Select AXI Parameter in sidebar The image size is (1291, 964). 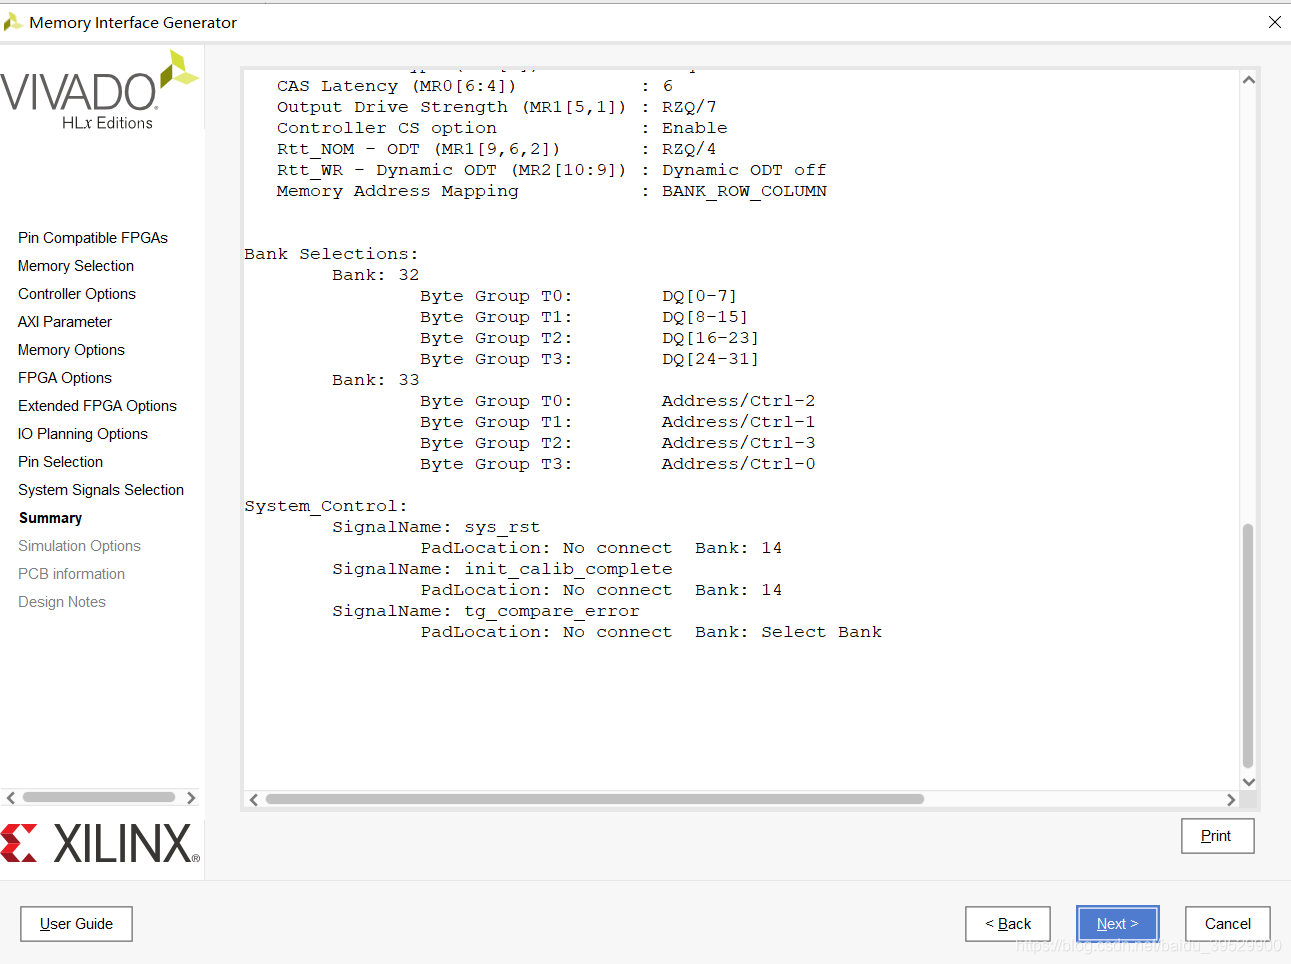point(65,322)
